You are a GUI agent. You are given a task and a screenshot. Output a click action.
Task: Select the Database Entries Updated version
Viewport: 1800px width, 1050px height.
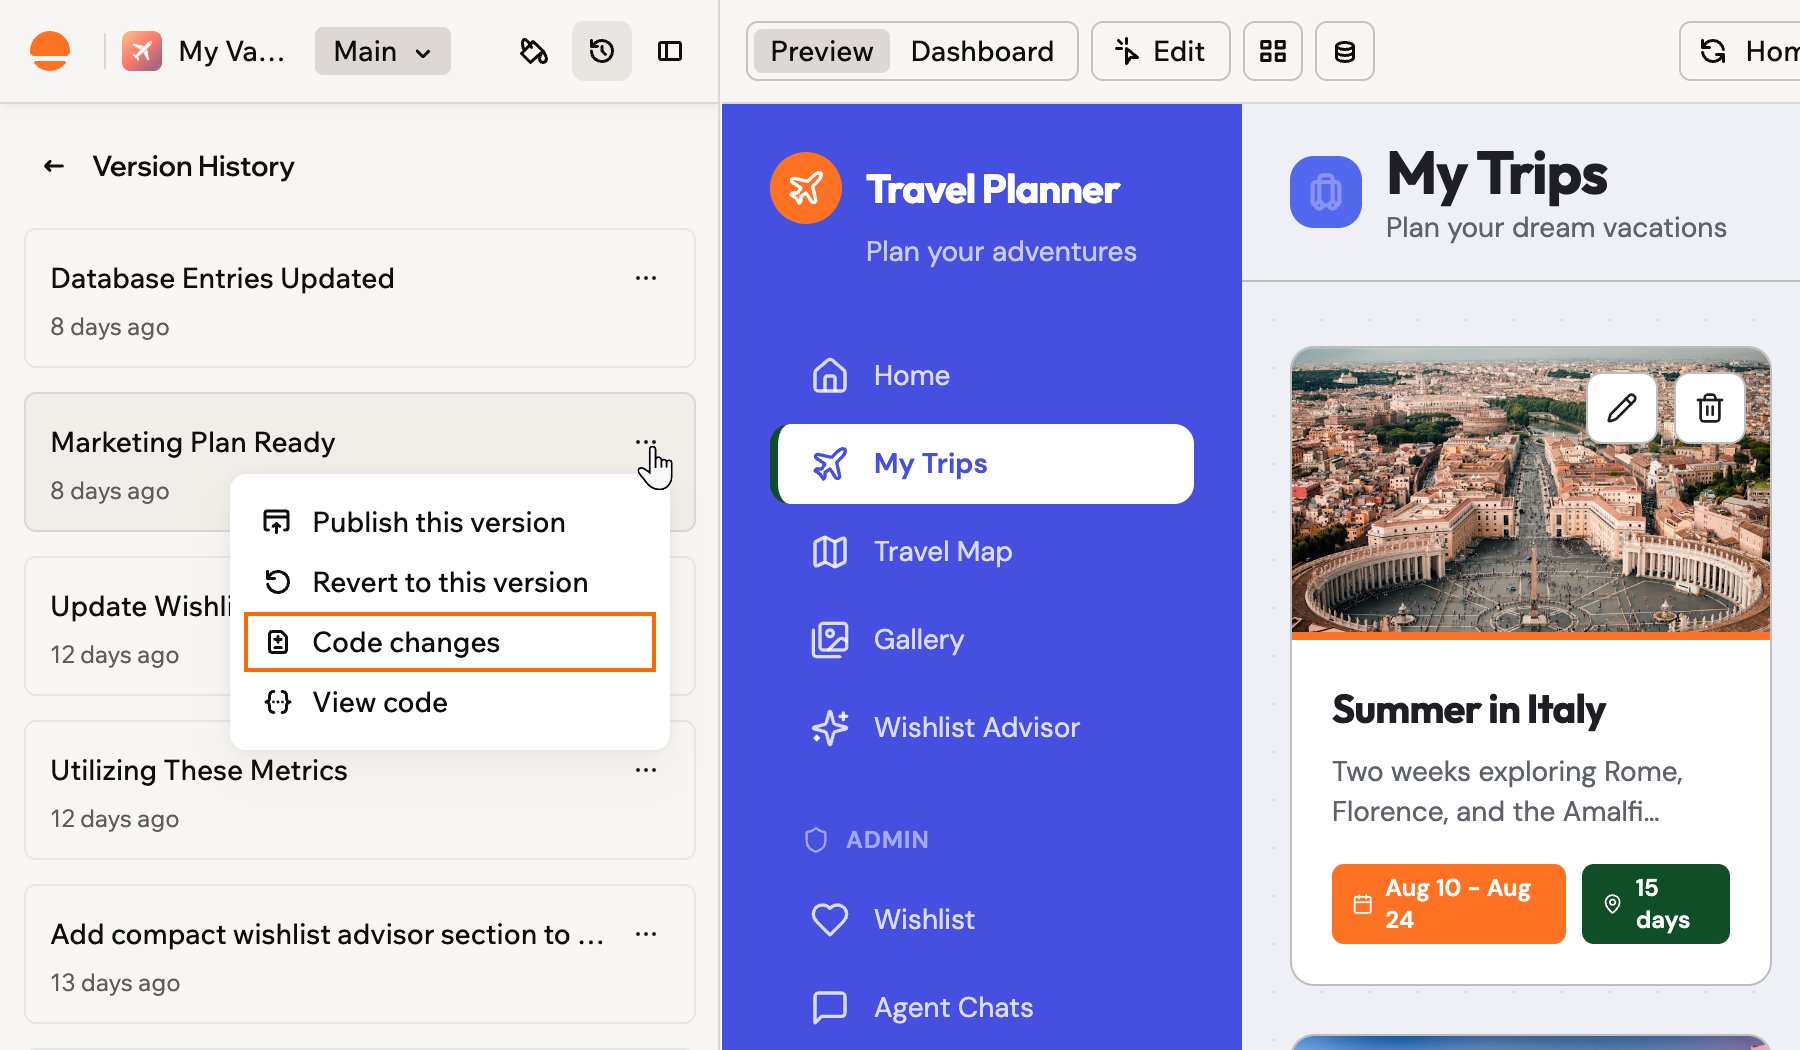(x=360, y=298)
